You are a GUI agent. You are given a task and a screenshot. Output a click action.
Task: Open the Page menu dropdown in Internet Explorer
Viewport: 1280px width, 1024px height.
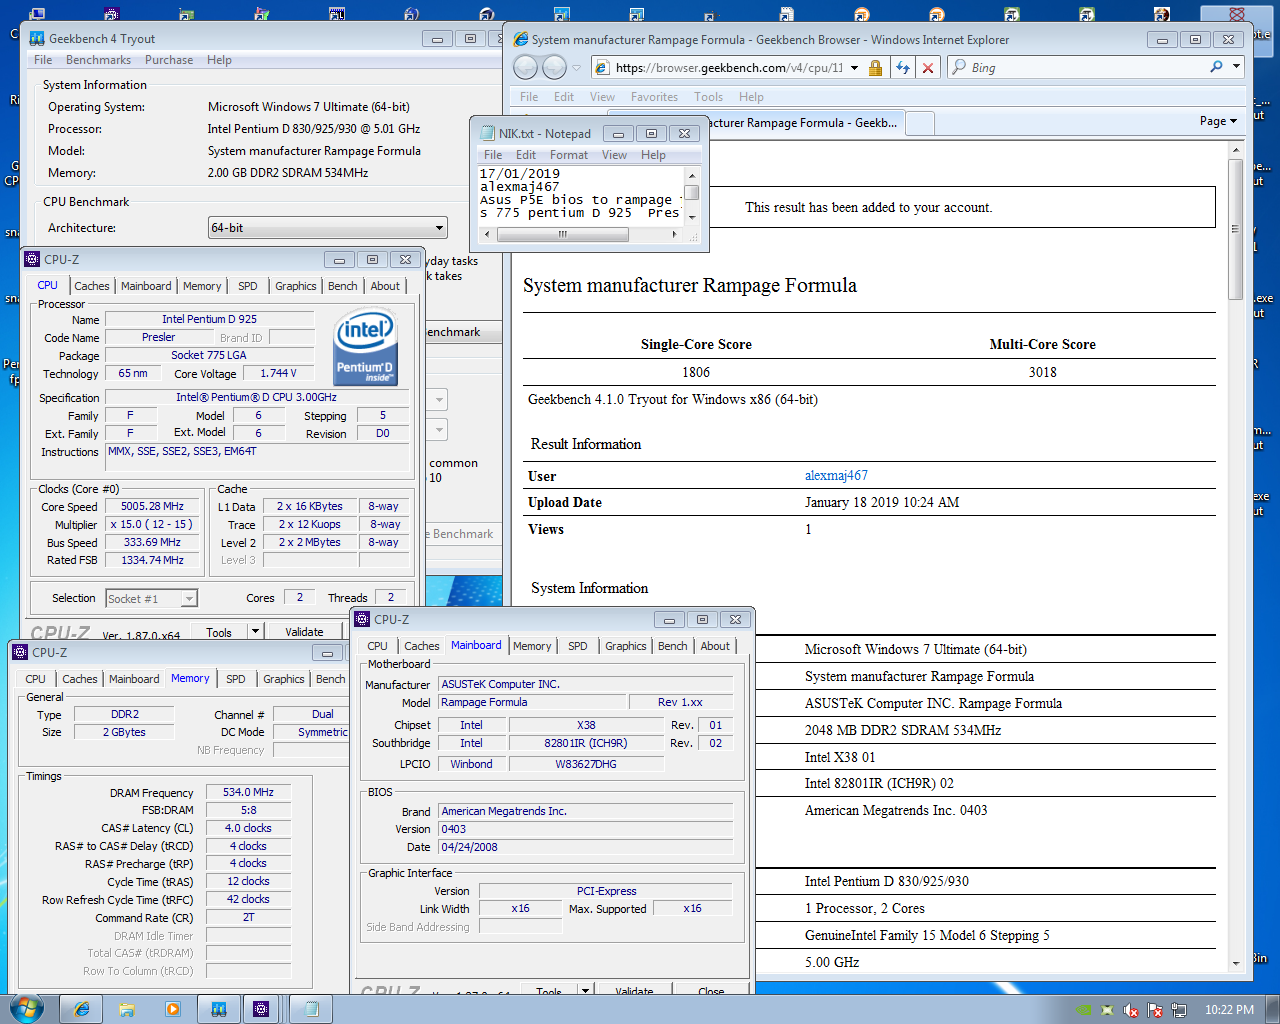pos(1218,121)
